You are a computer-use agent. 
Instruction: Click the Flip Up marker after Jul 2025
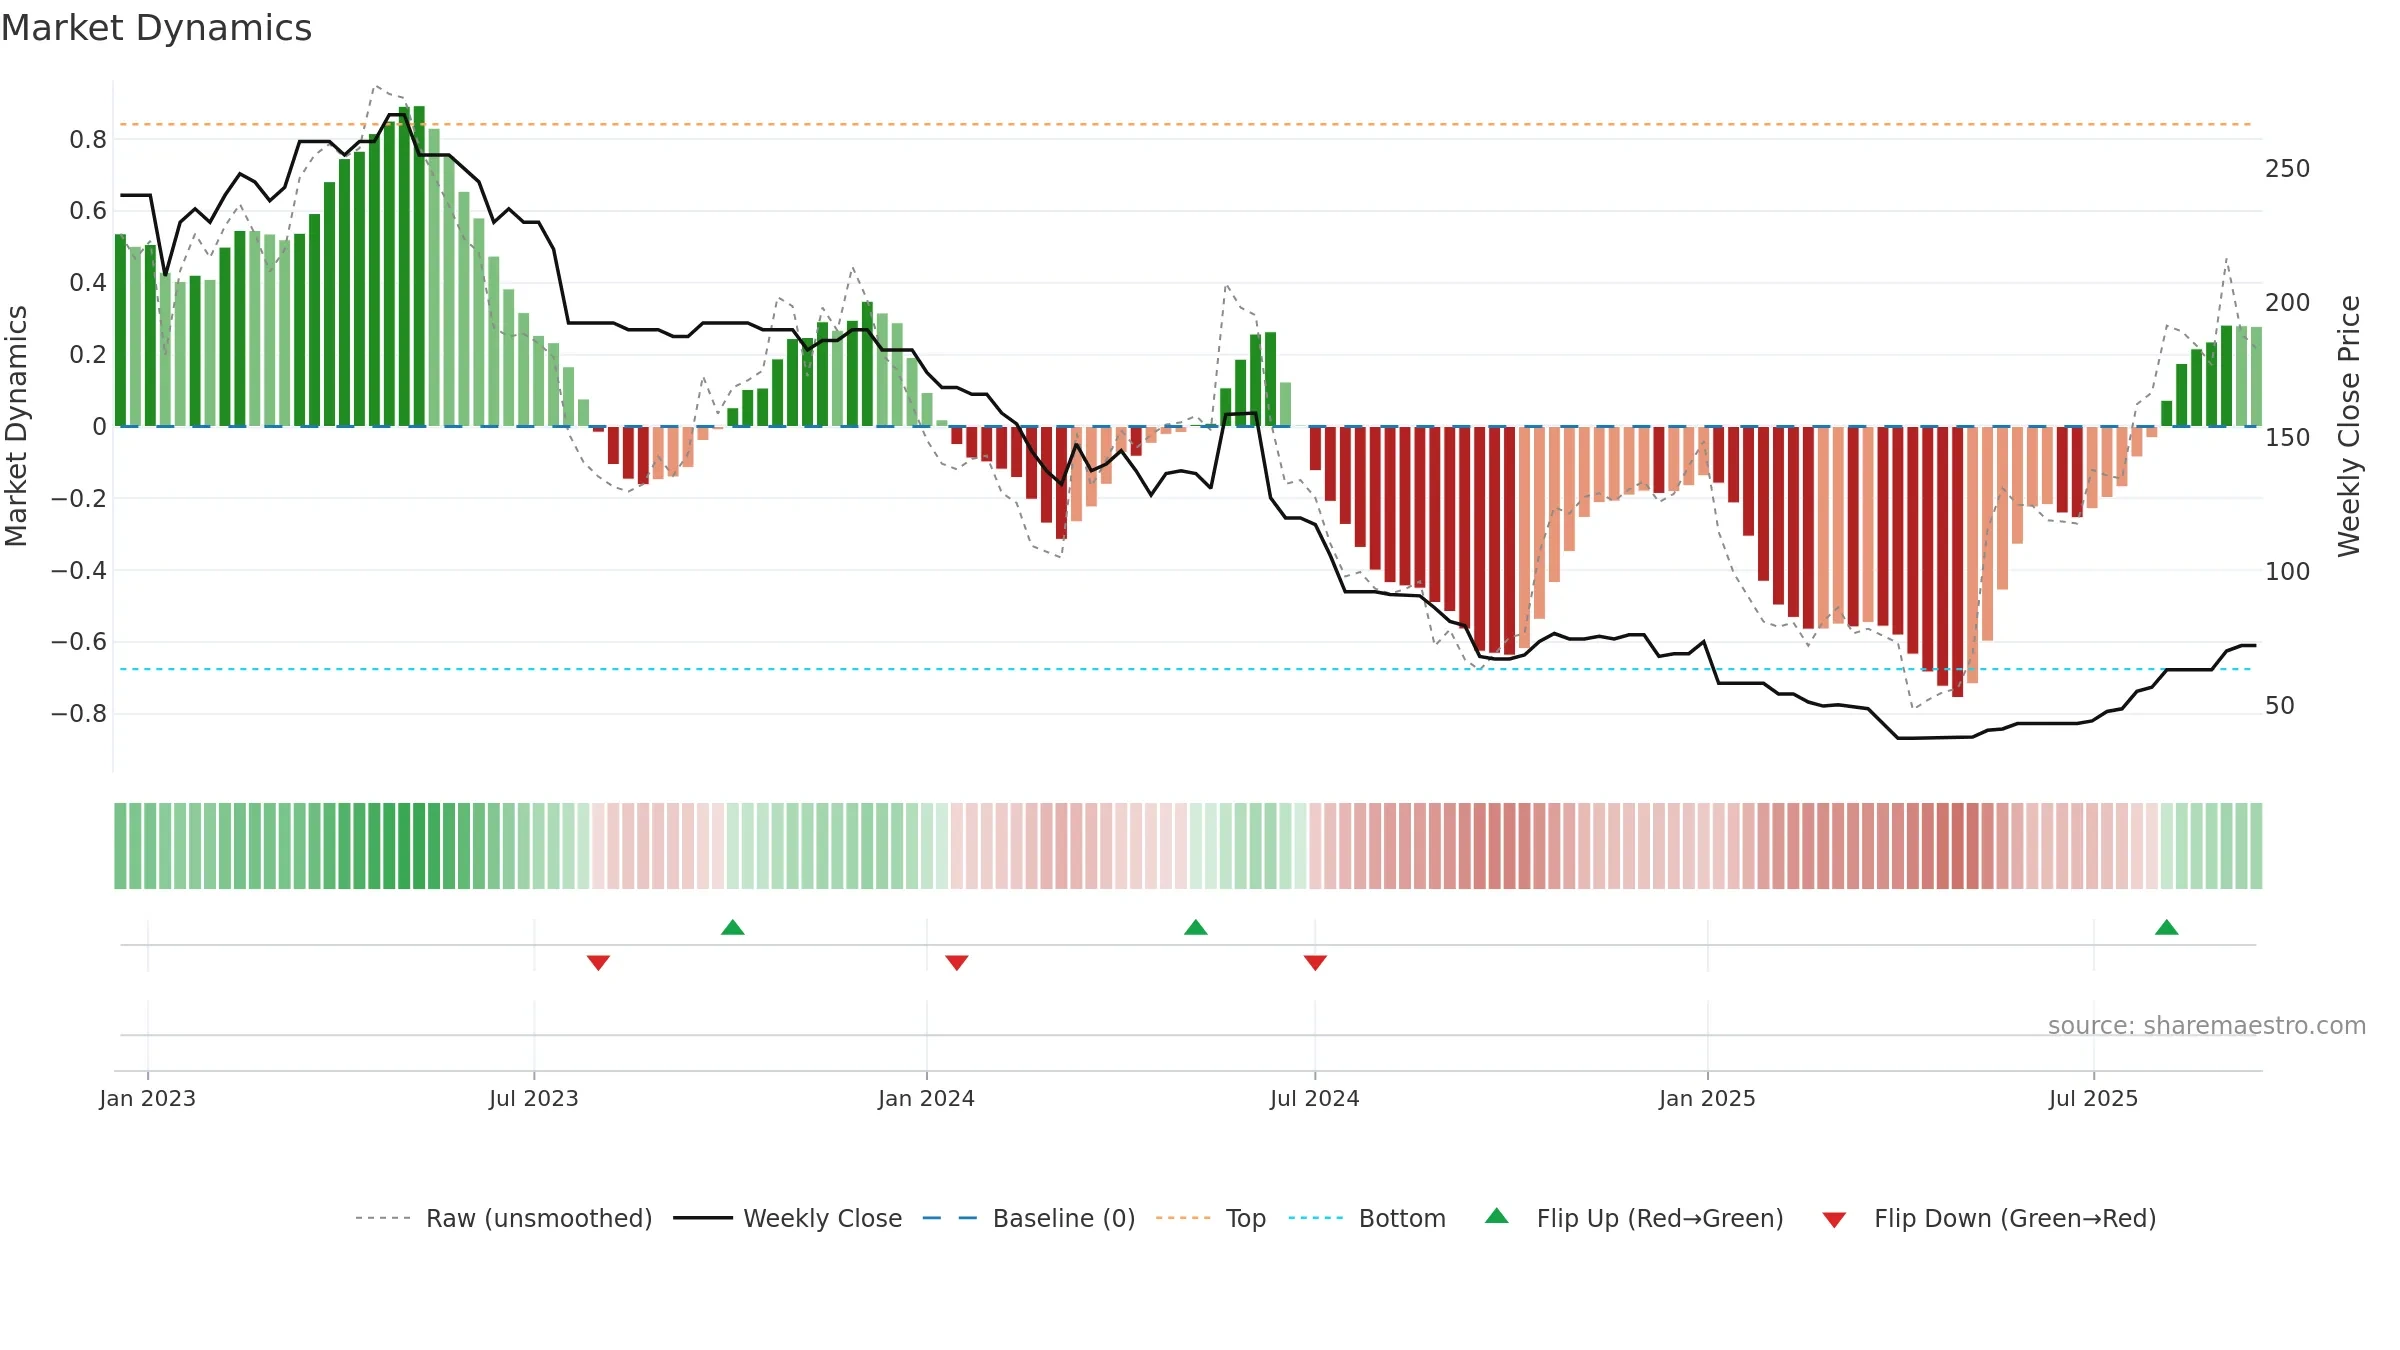pyautogui.click(x=2167, y=927)
